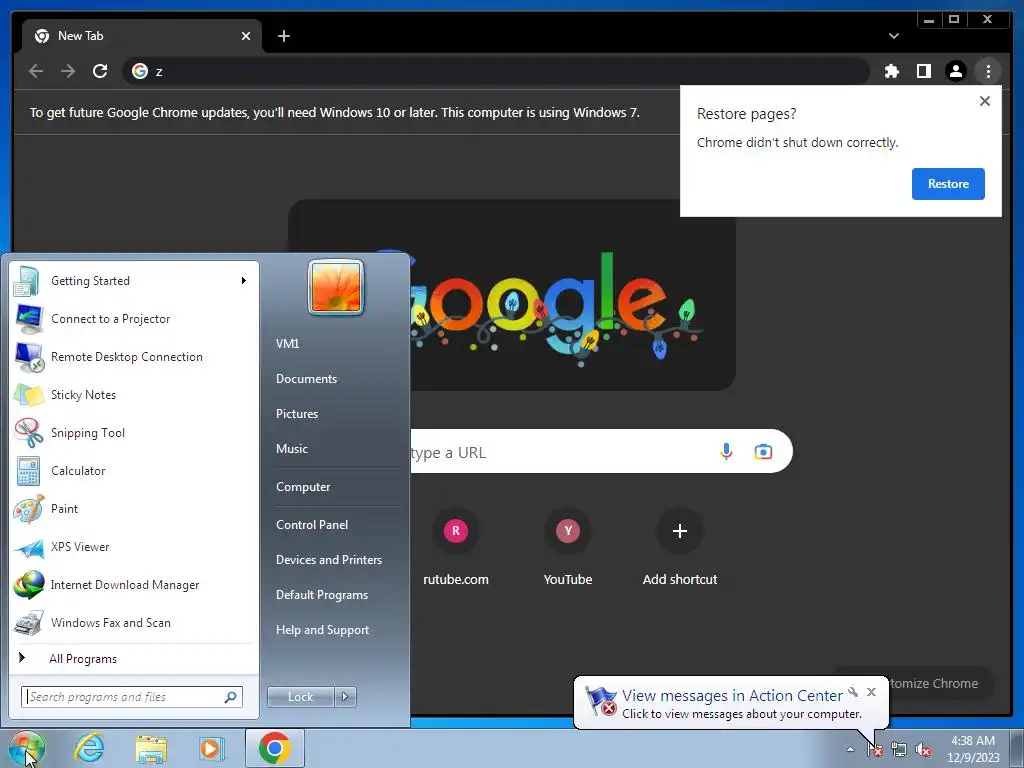Click the Snipping Tool scissors icon

coord(28,433)
